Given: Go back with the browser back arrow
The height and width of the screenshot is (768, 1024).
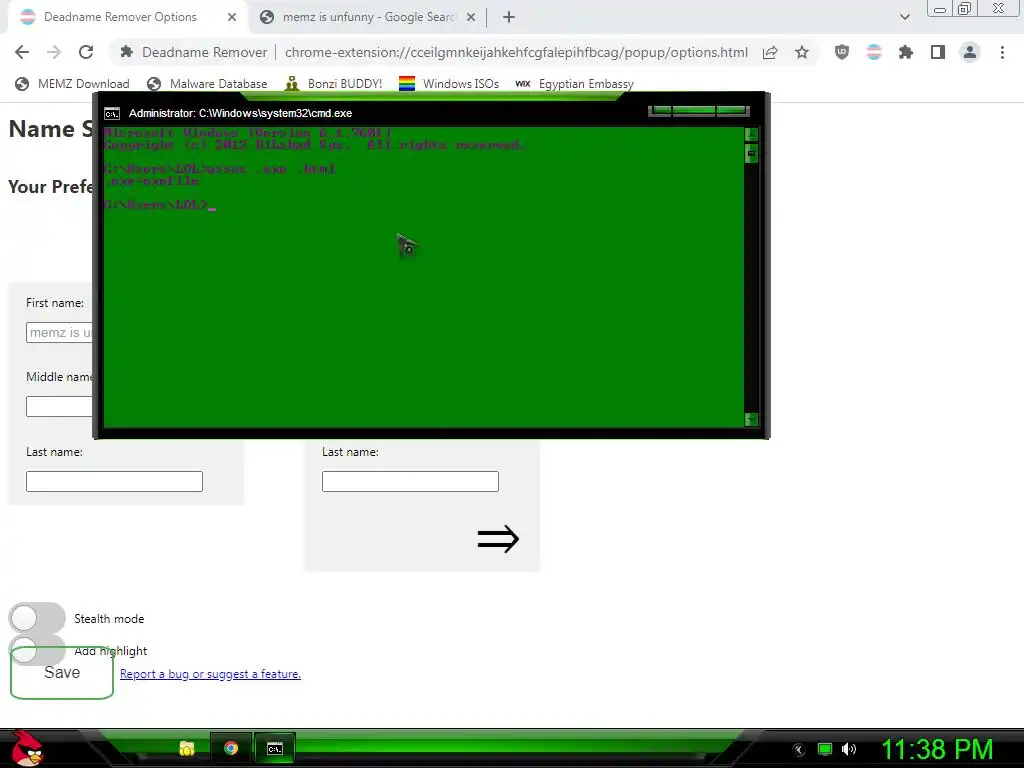Looking at the screenshot, I should [x=22, y=52].
